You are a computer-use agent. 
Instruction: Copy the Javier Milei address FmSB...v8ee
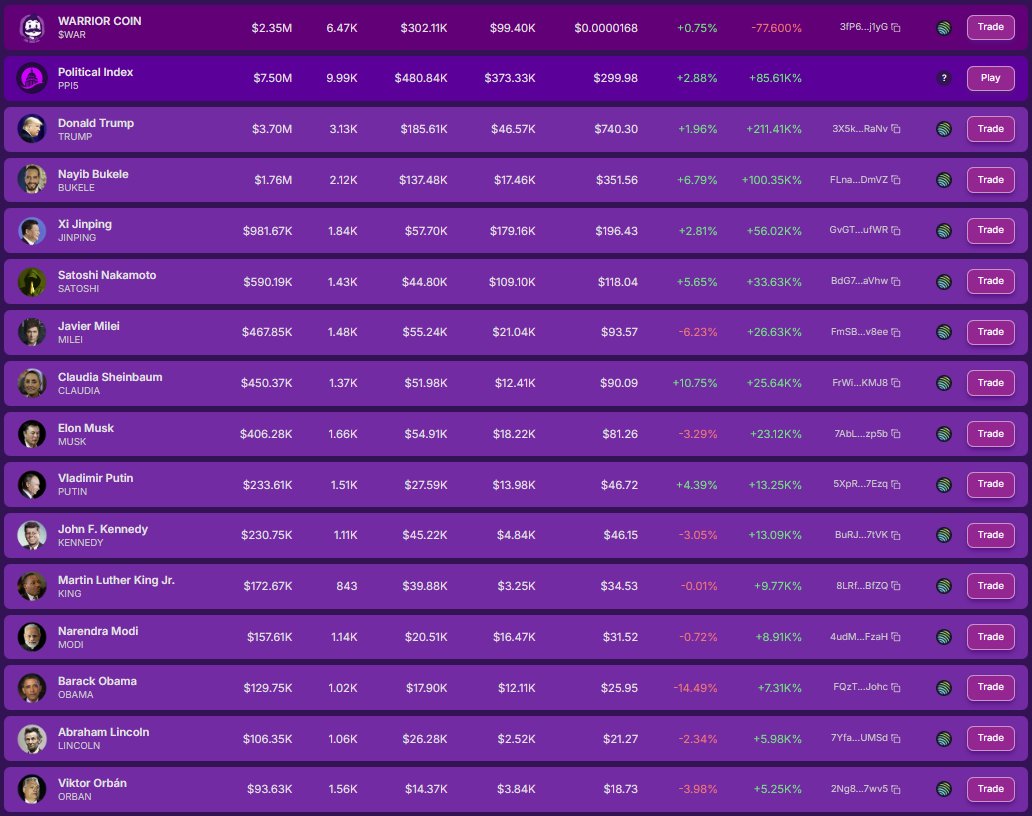[x=896, y=332]
